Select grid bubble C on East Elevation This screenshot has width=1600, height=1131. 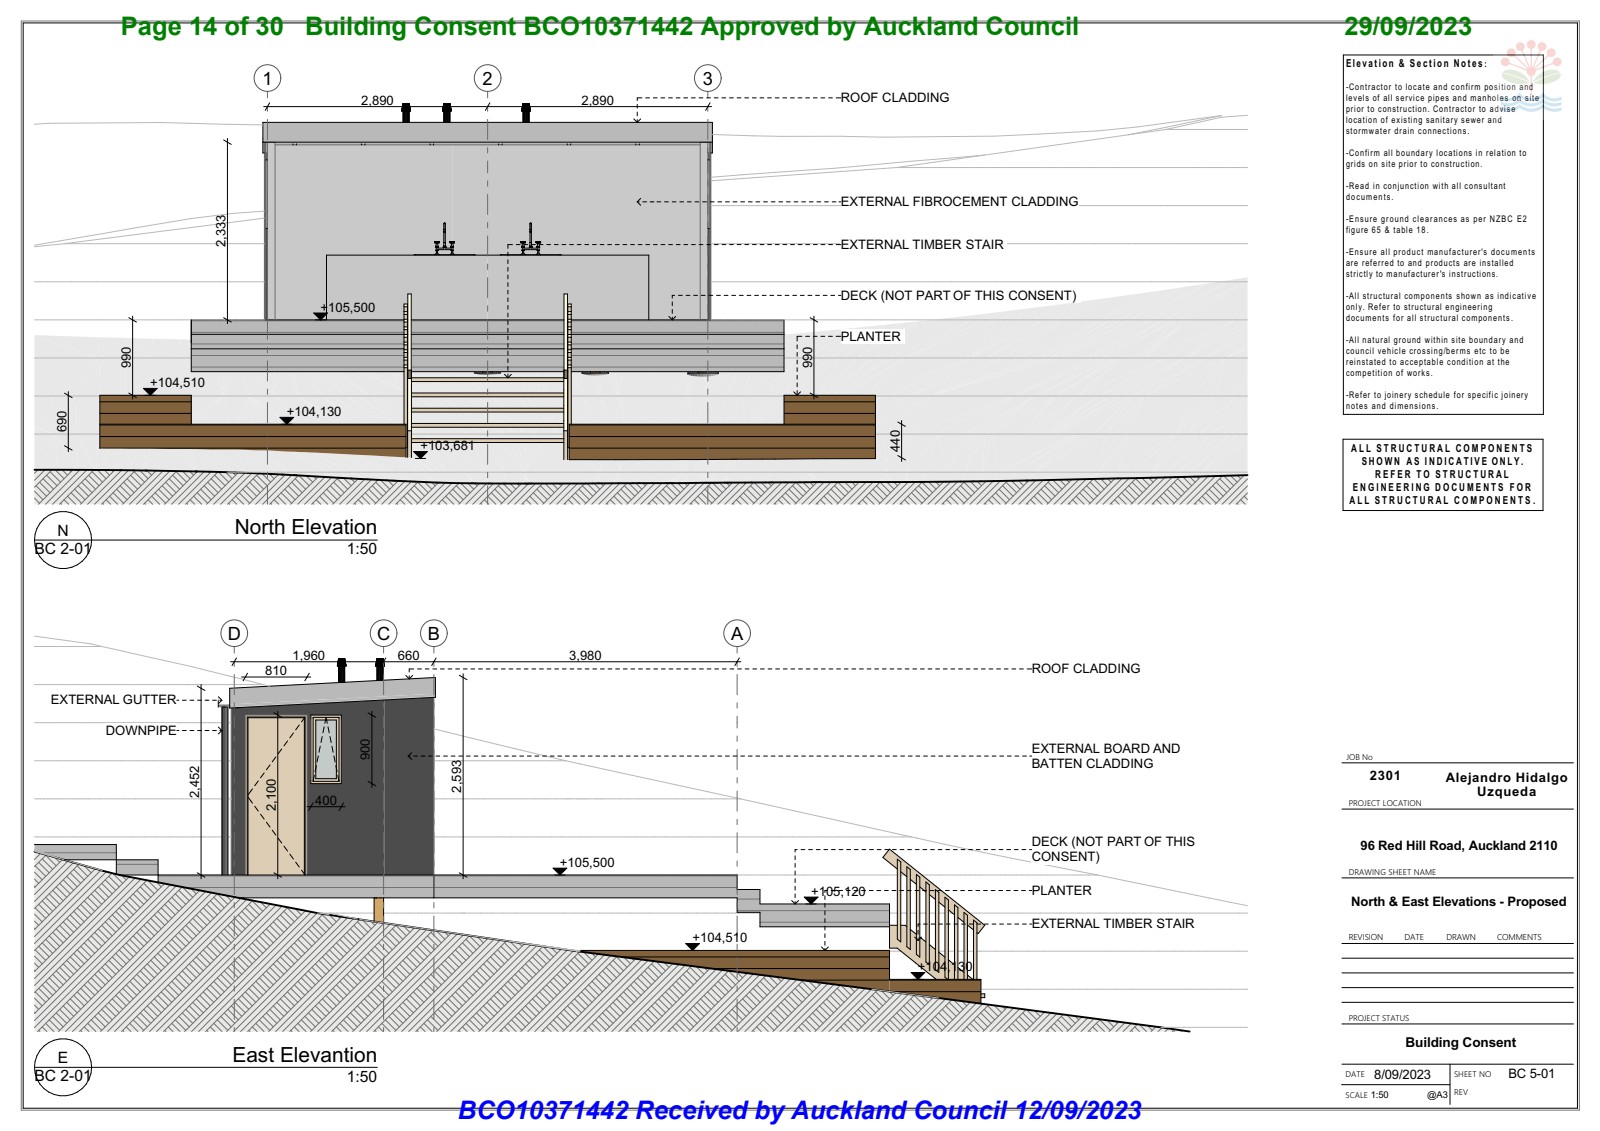click(383, 633)
